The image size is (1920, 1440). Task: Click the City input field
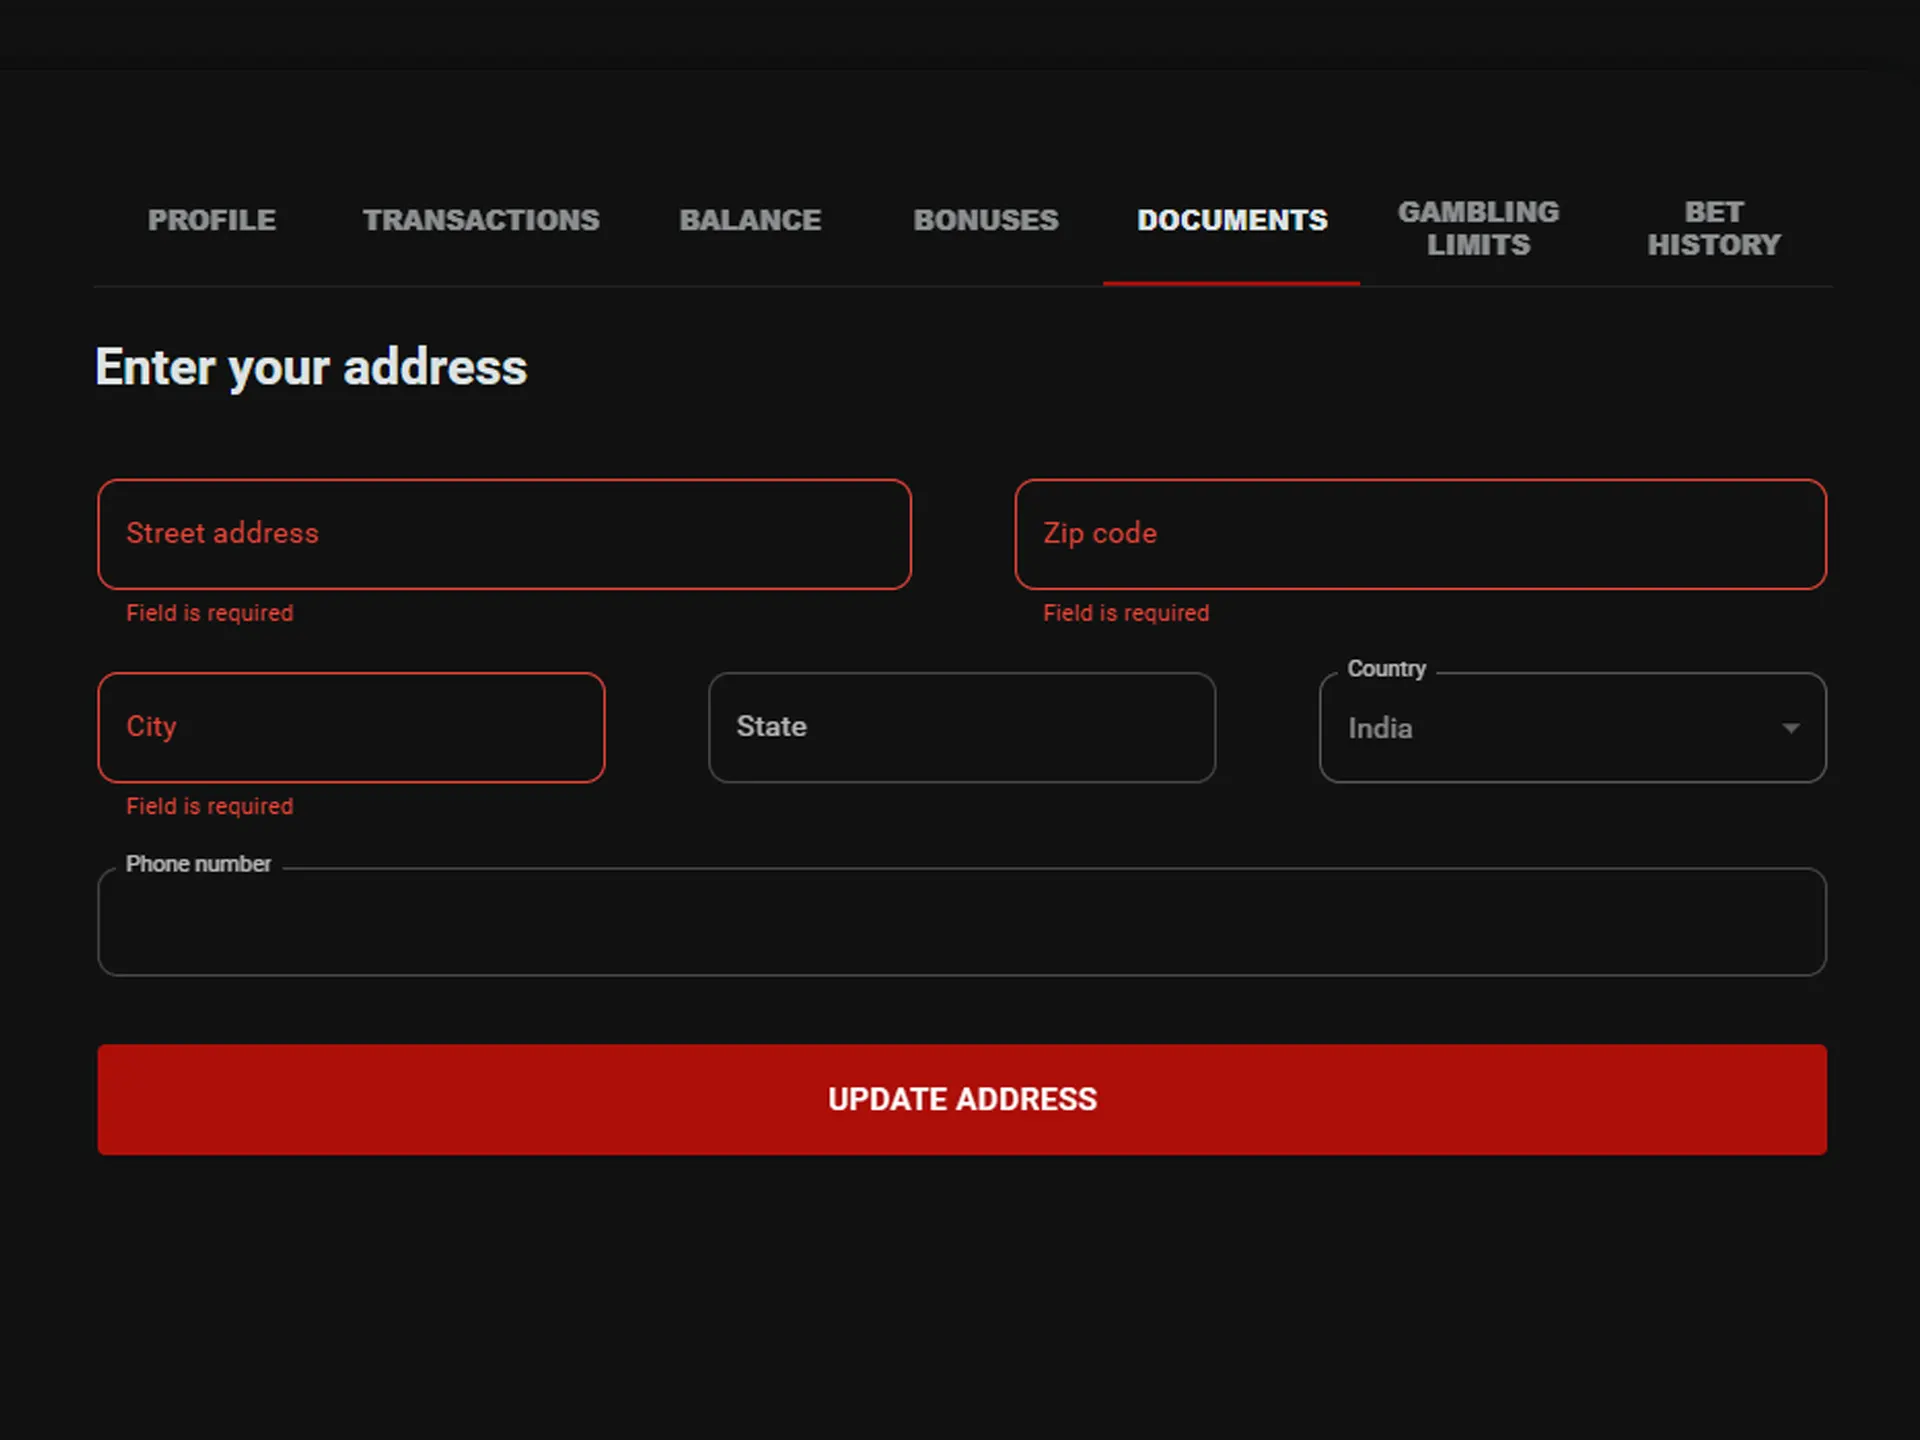coord(351,728)
